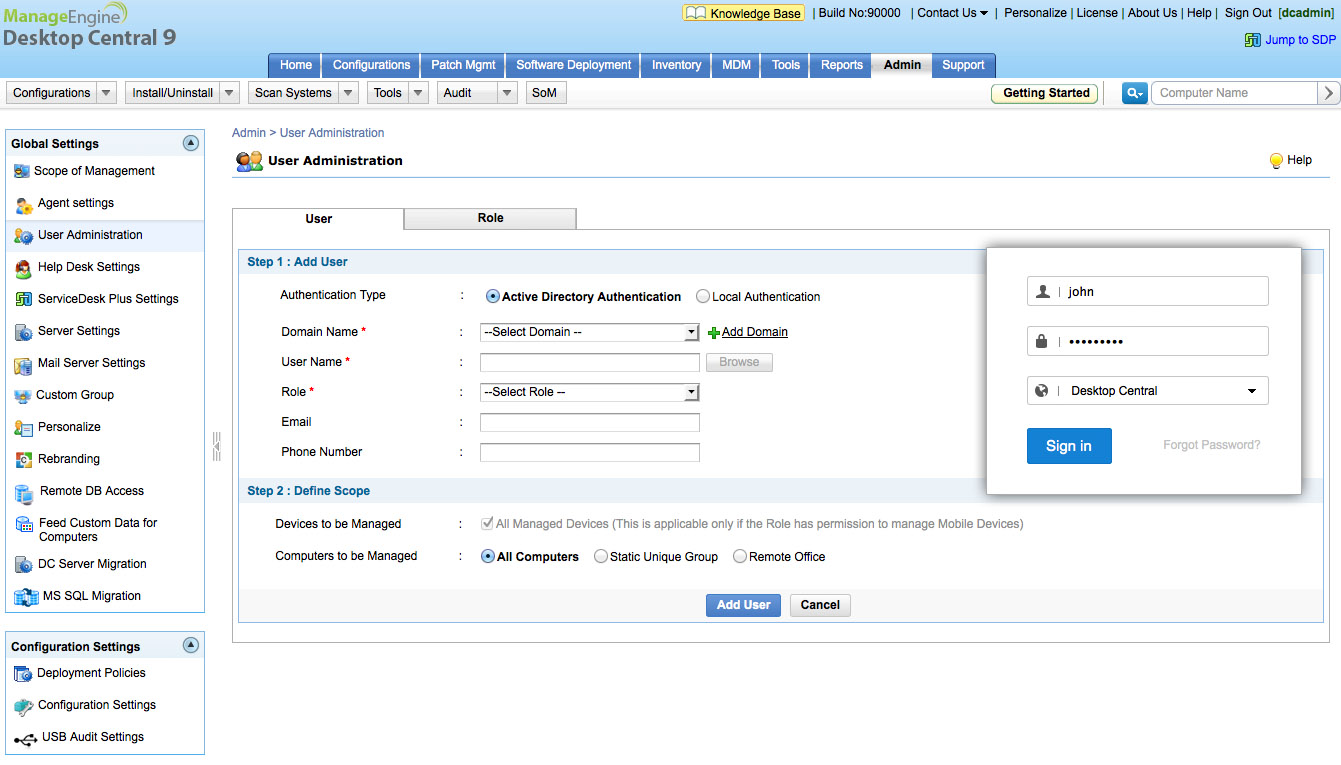Click the Scope of Management icon
Image resolution: width=1341 pixels, height=765 pixels.
pos(22,171)
